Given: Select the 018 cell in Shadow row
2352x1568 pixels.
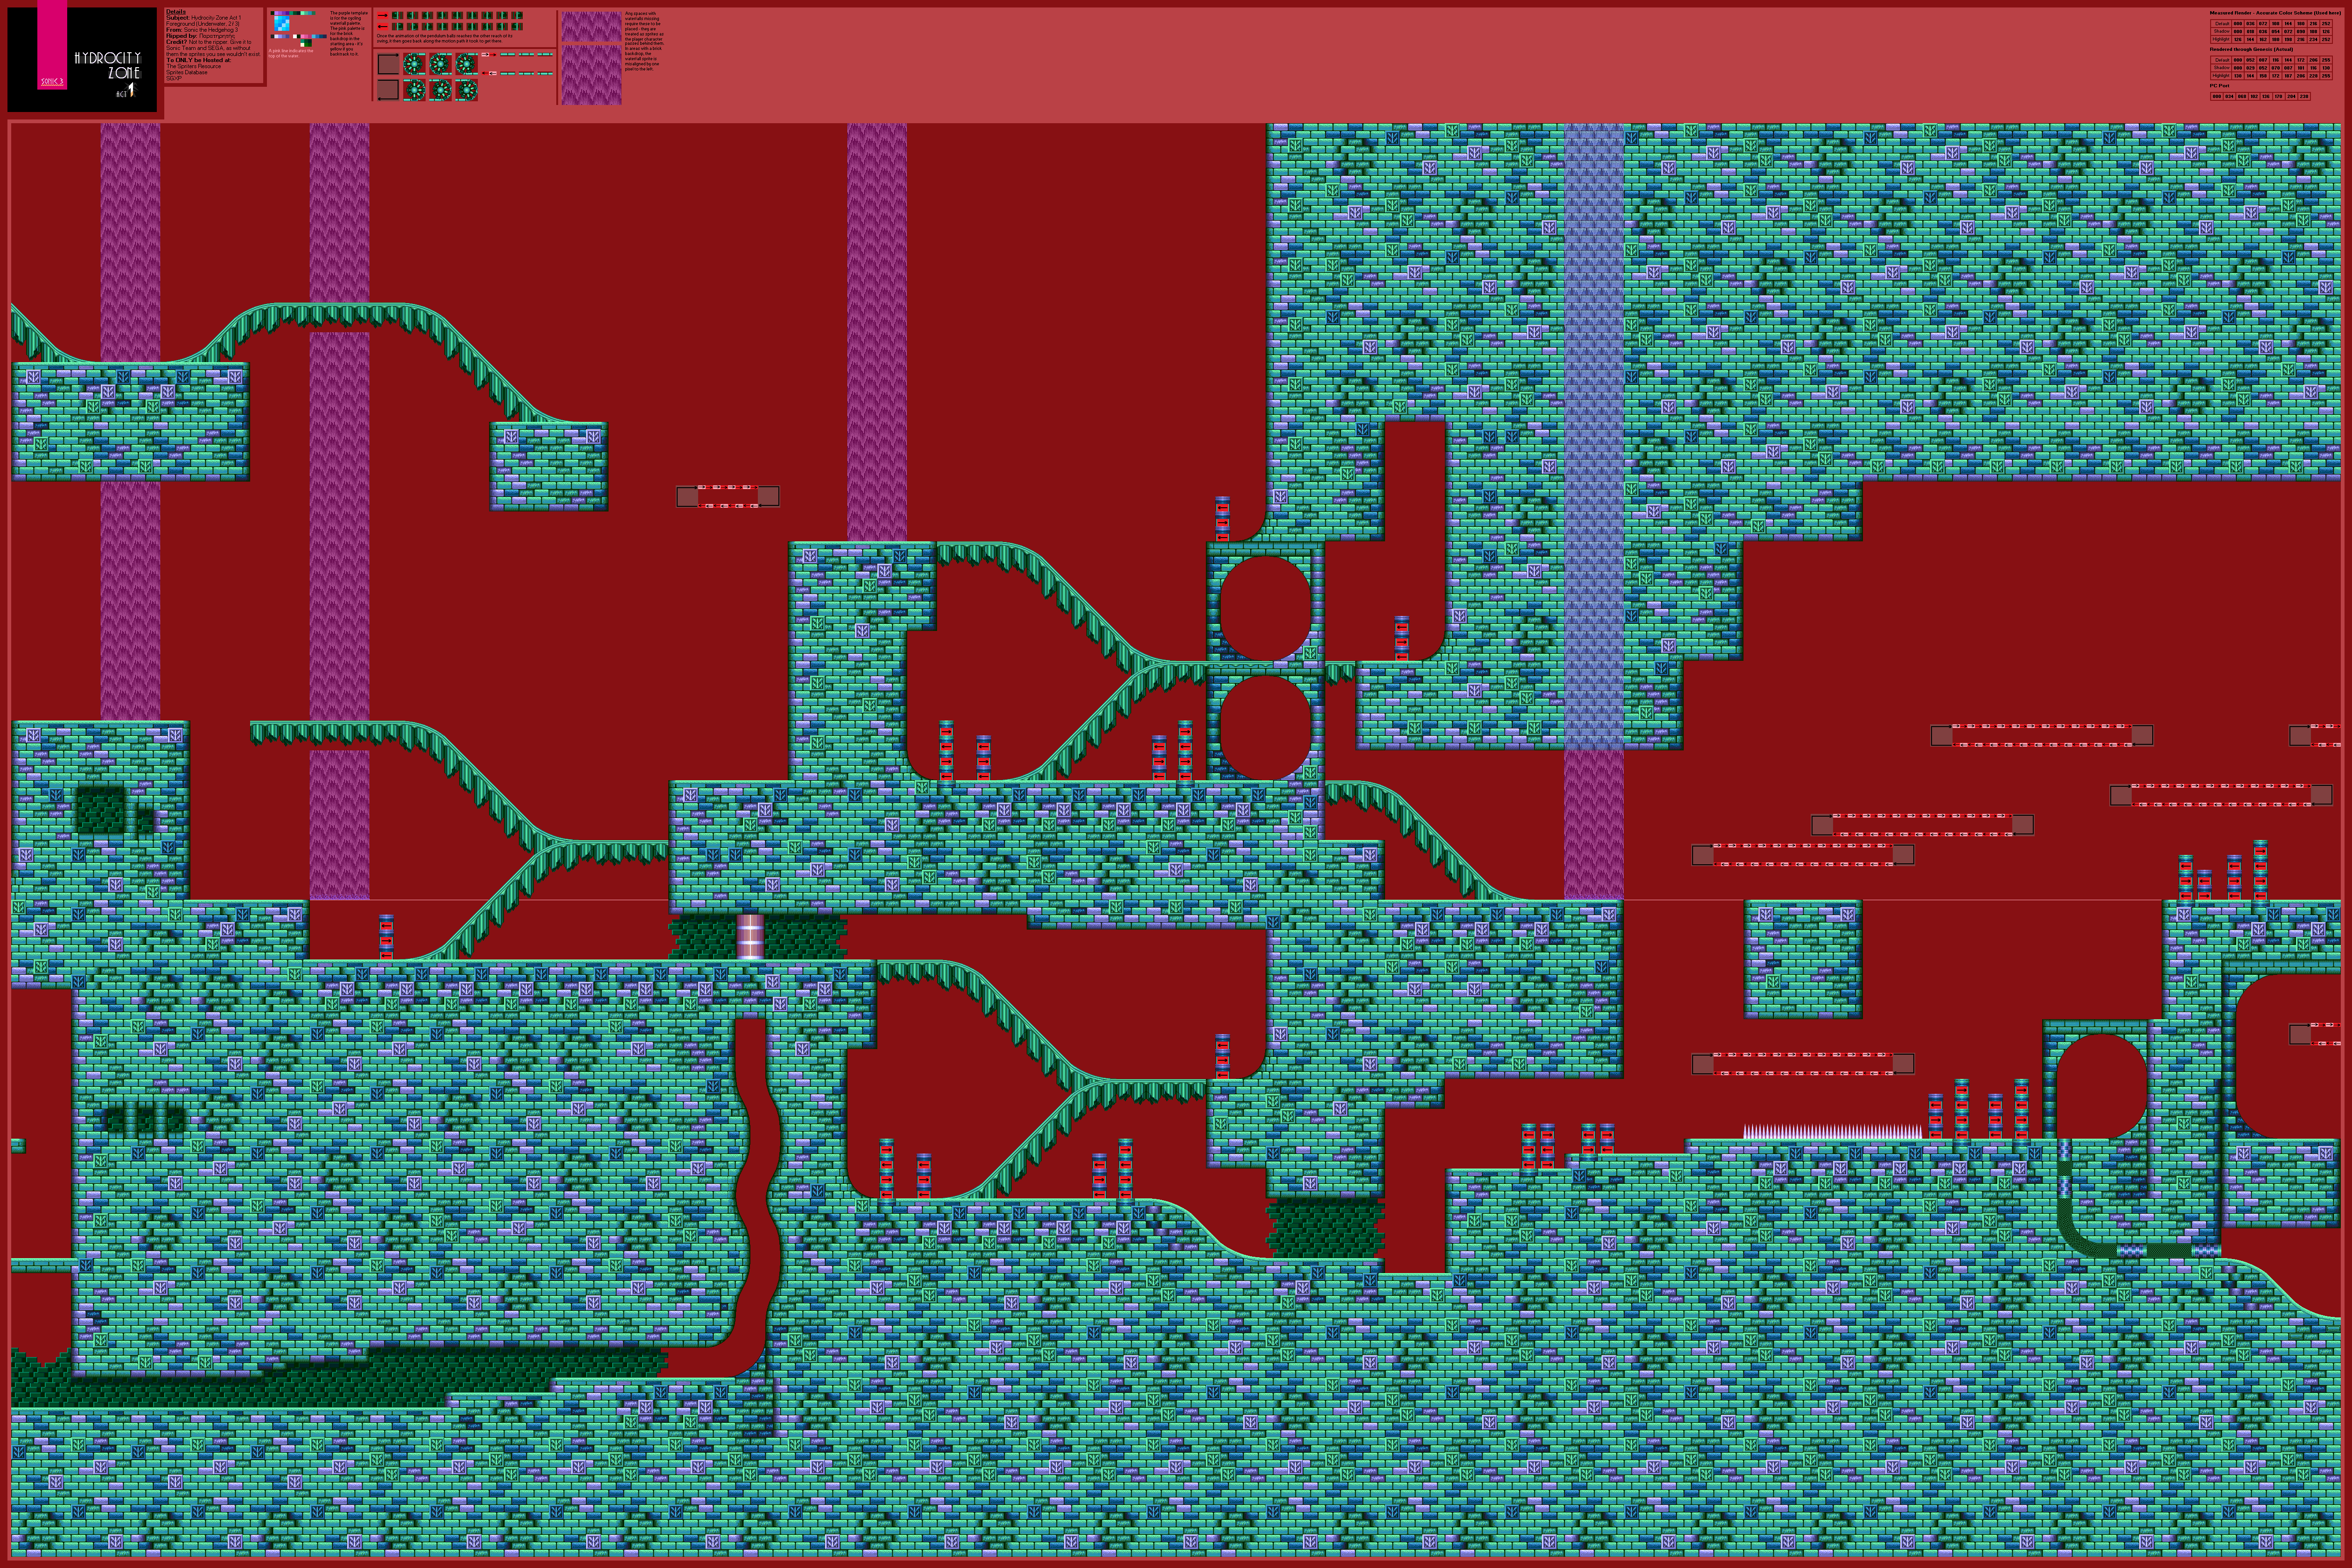Looking at the screenshot, I should [2251, 32].
